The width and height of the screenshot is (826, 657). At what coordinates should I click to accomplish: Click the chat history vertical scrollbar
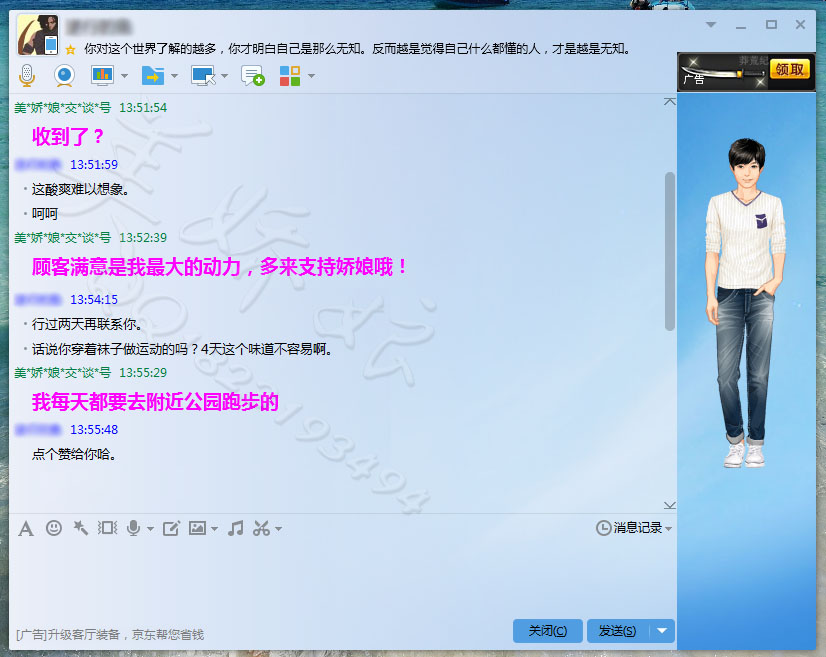point(670,250)
